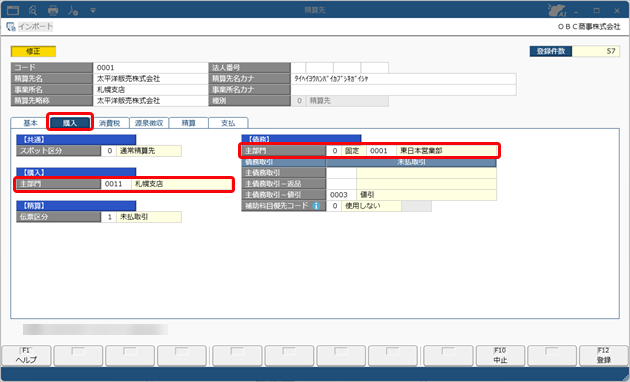
Task: Click the スポット区分 code field
Action: pyautogui.click(x=109, y=151)
